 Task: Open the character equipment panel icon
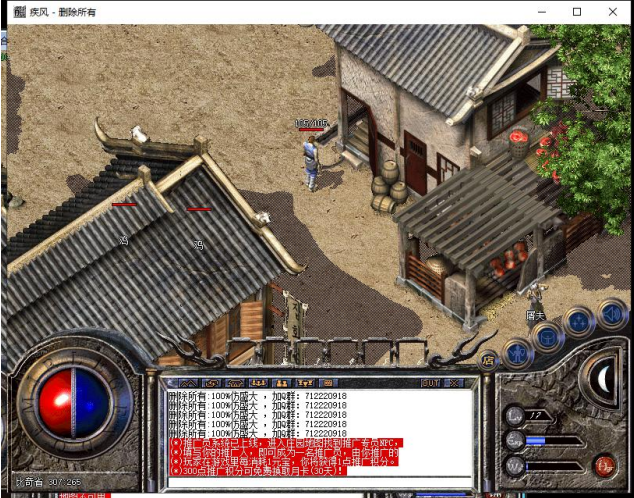point(518,355)
